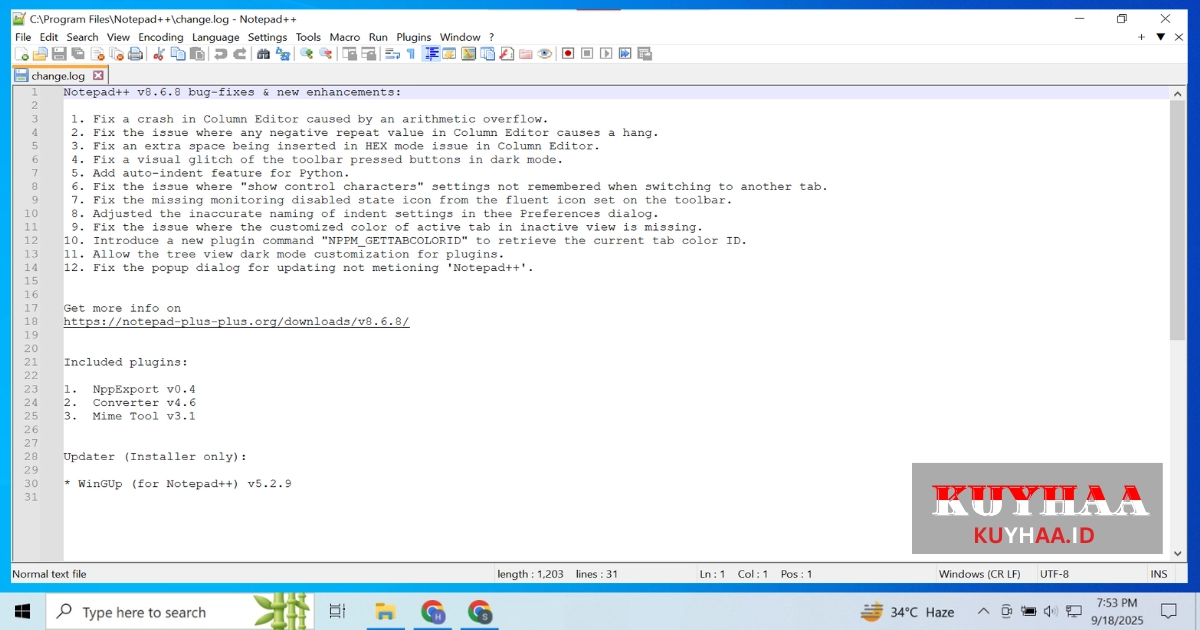Toggle the Show All Characters pilcrow icon
1200x630 pixels.
[x=410, y=54]
